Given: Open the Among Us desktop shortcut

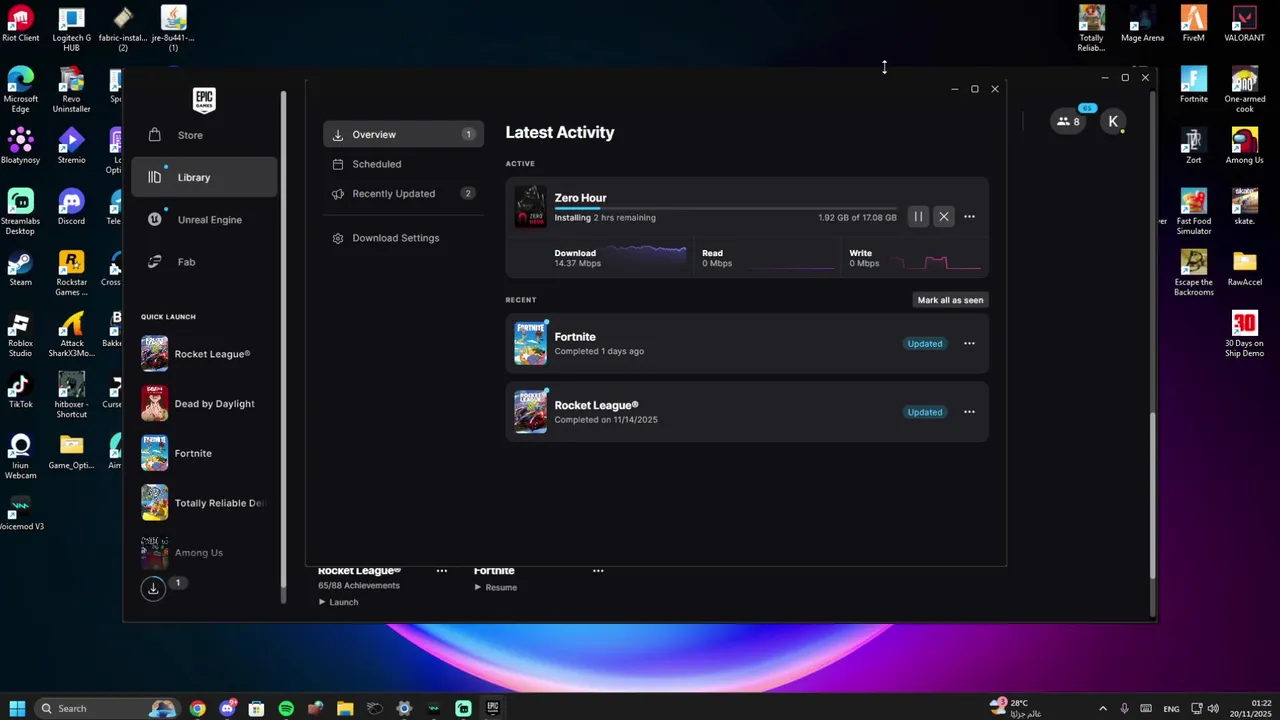Looking at the screenshot, I should [x=1245, y=146].
